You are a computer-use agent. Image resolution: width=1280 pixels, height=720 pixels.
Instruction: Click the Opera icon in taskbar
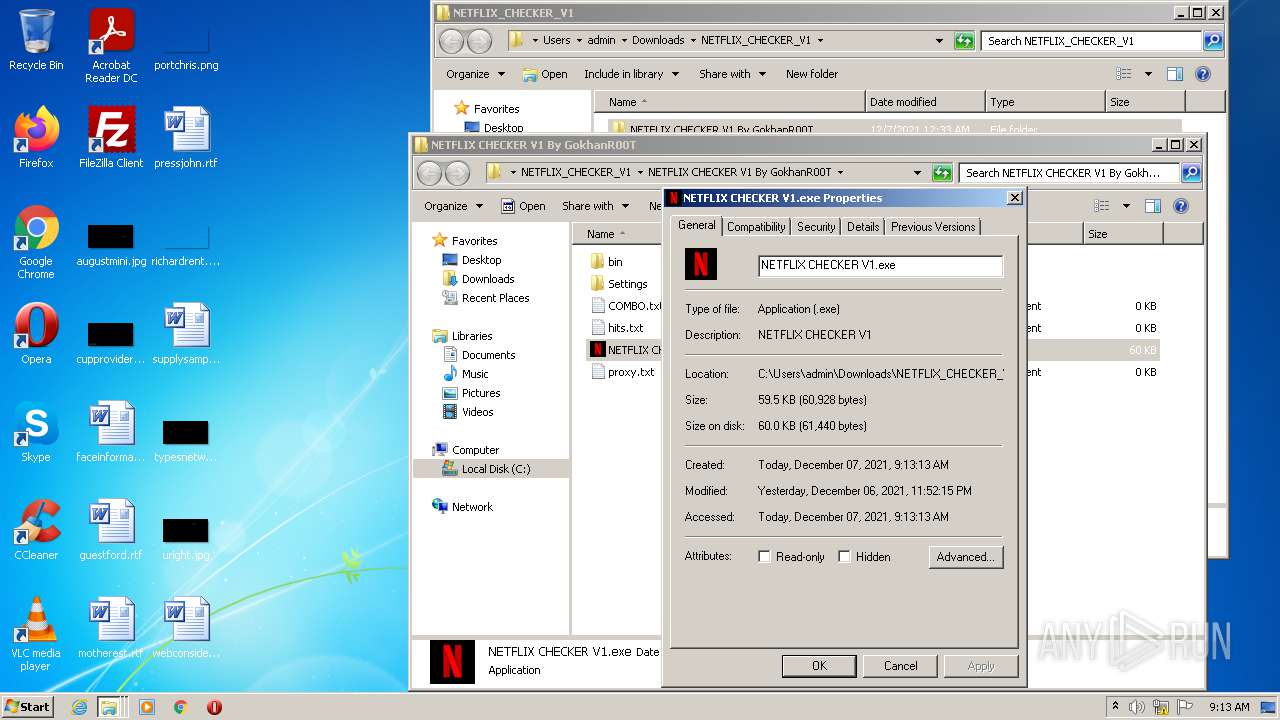tap(214, 707)
